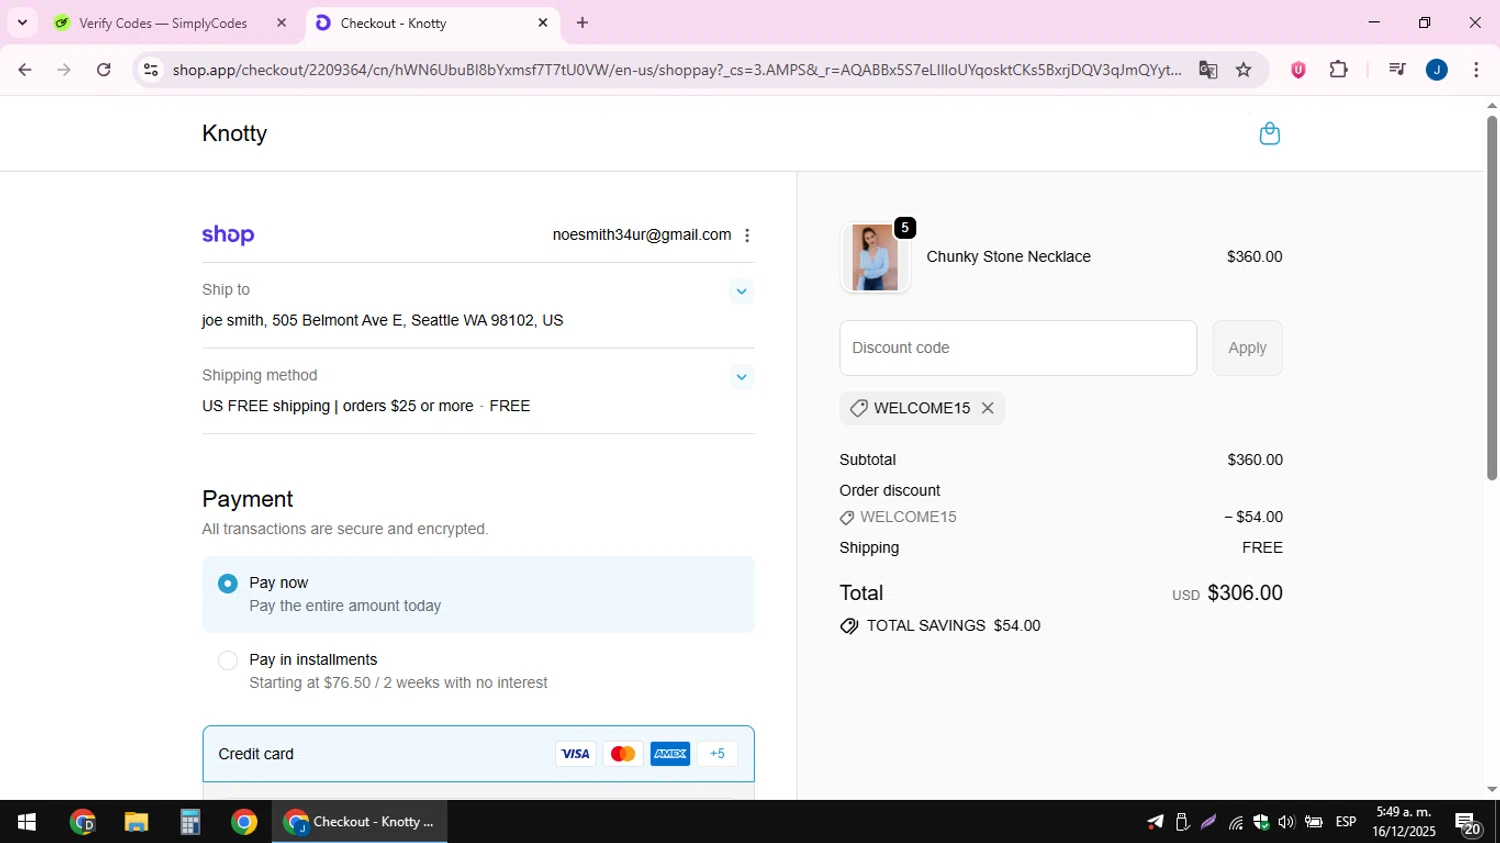1500x843 pixels.
Task: Open the uBlock shield extension
Action: (x=1298, y=70)
